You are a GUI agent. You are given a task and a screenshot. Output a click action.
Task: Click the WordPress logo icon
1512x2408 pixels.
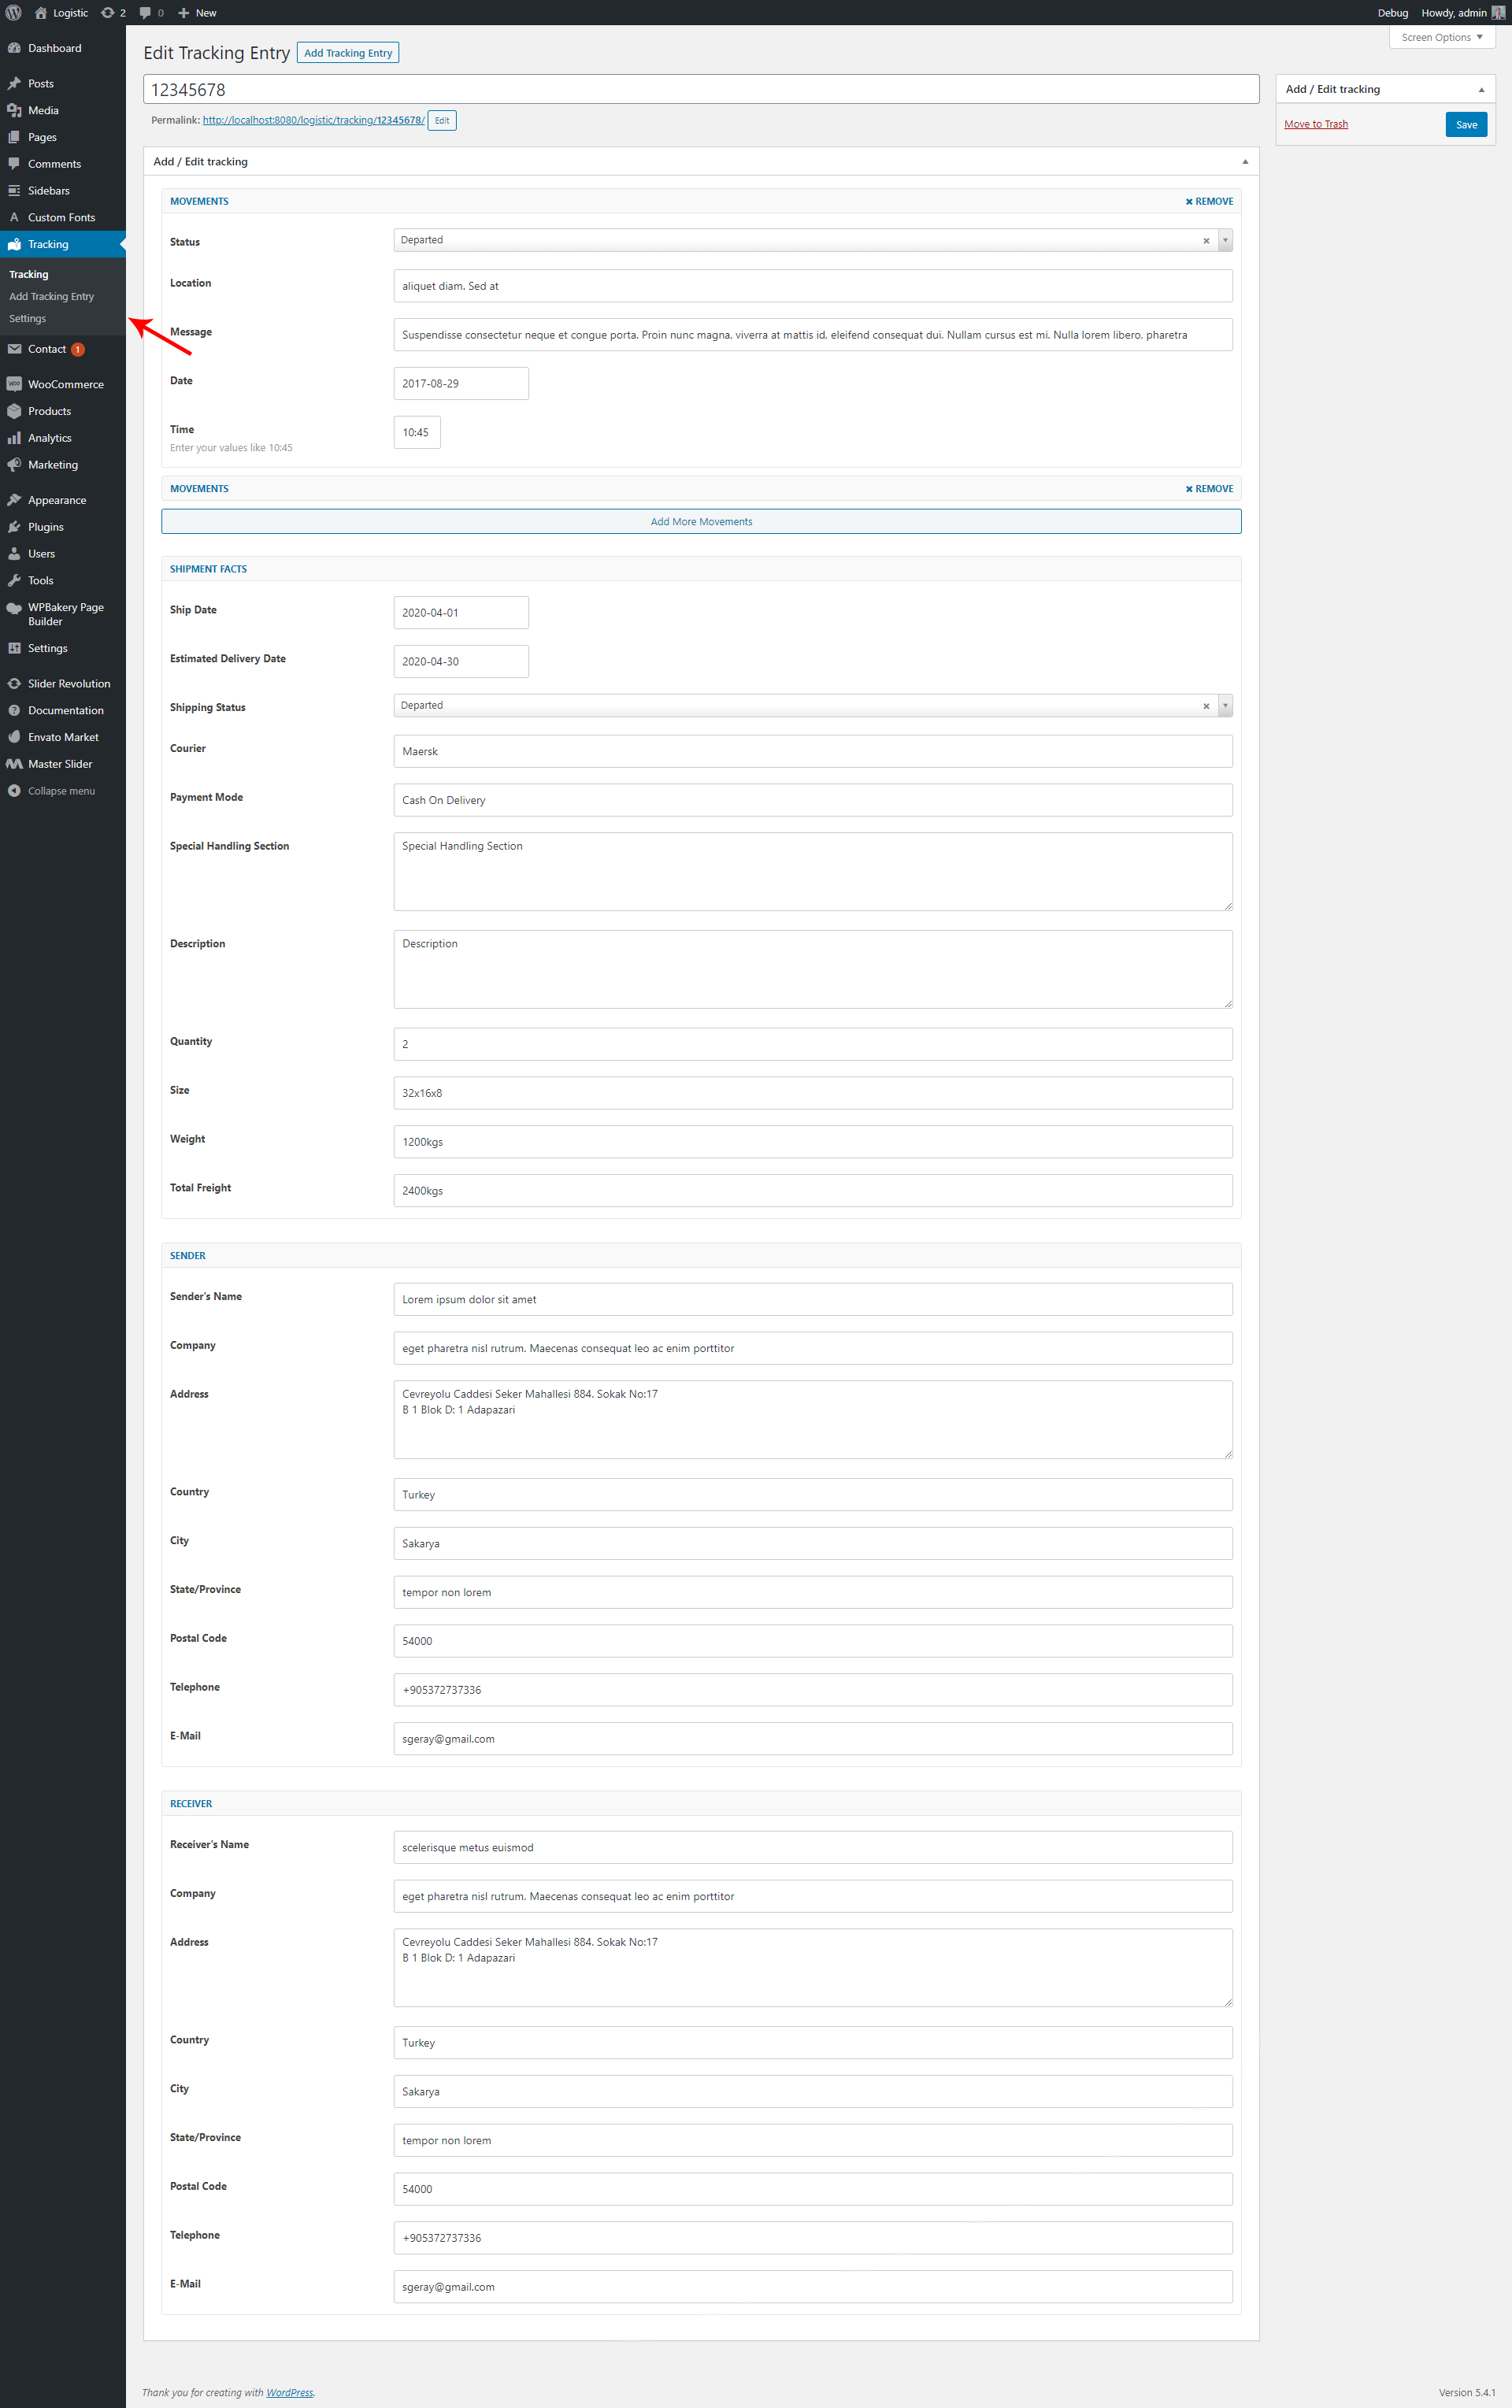pyautogui.click(x=13, y=13)
